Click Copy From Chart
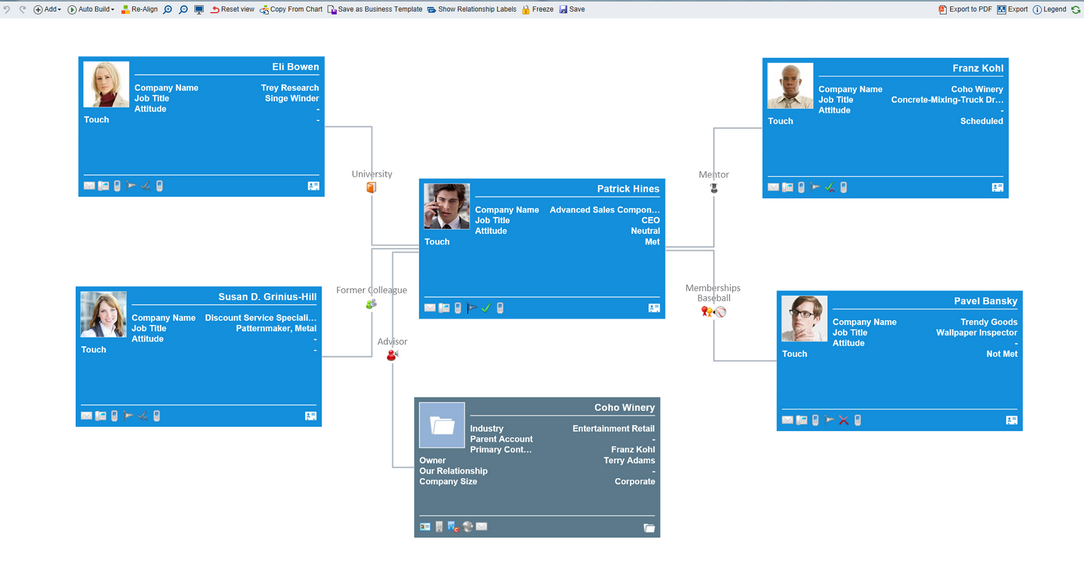The width and height of the screenshot is (1084, 579). 291,9
